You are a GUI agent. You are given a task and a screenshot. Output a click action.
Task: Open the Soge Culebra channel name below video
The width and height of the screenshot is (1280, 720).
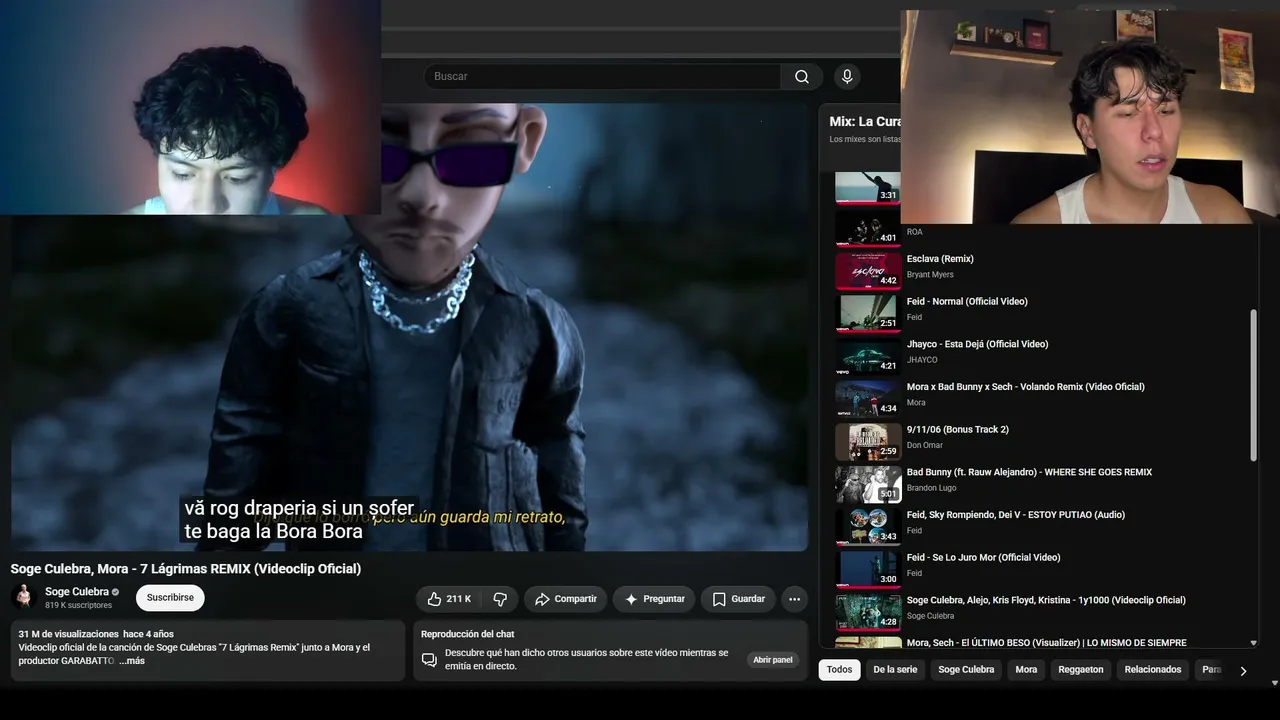(77, 592)
